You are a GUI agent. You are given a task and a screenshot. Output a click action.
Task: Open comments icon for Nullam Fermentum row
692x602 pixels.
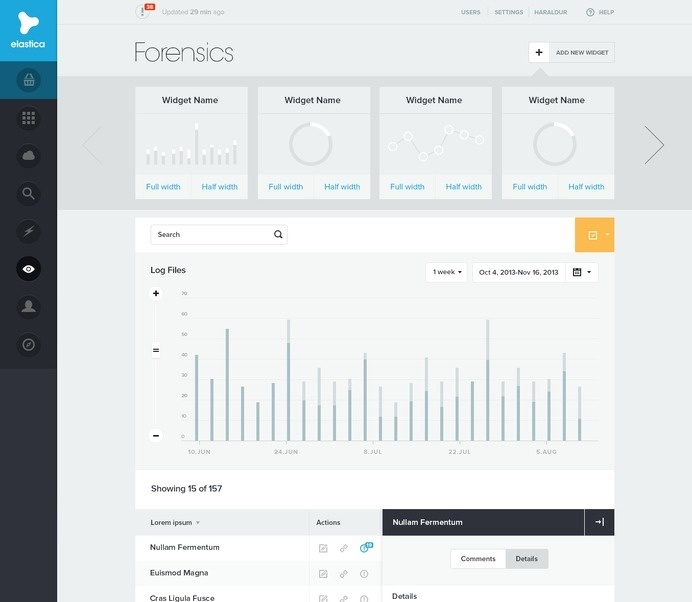(x=366, y=547)
